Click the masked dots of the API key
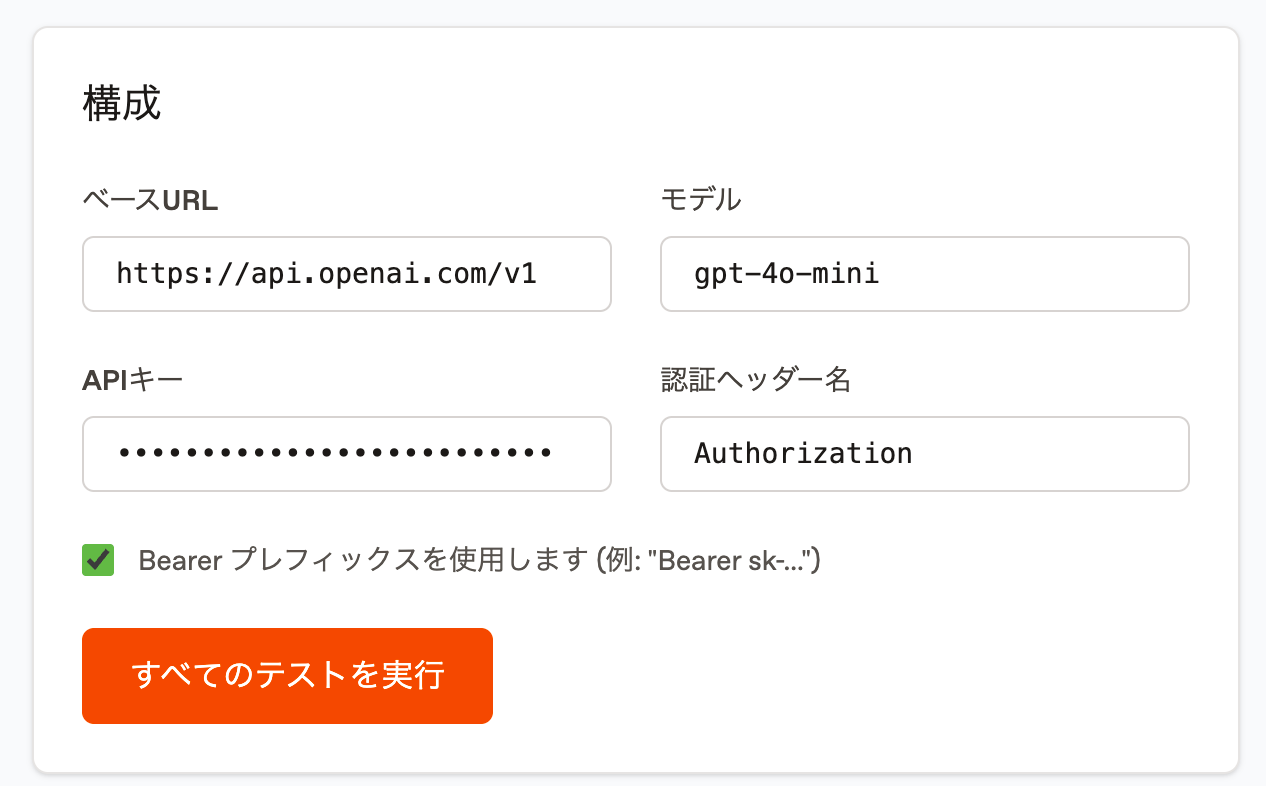 pyautogui.click(x=335, y=454)
